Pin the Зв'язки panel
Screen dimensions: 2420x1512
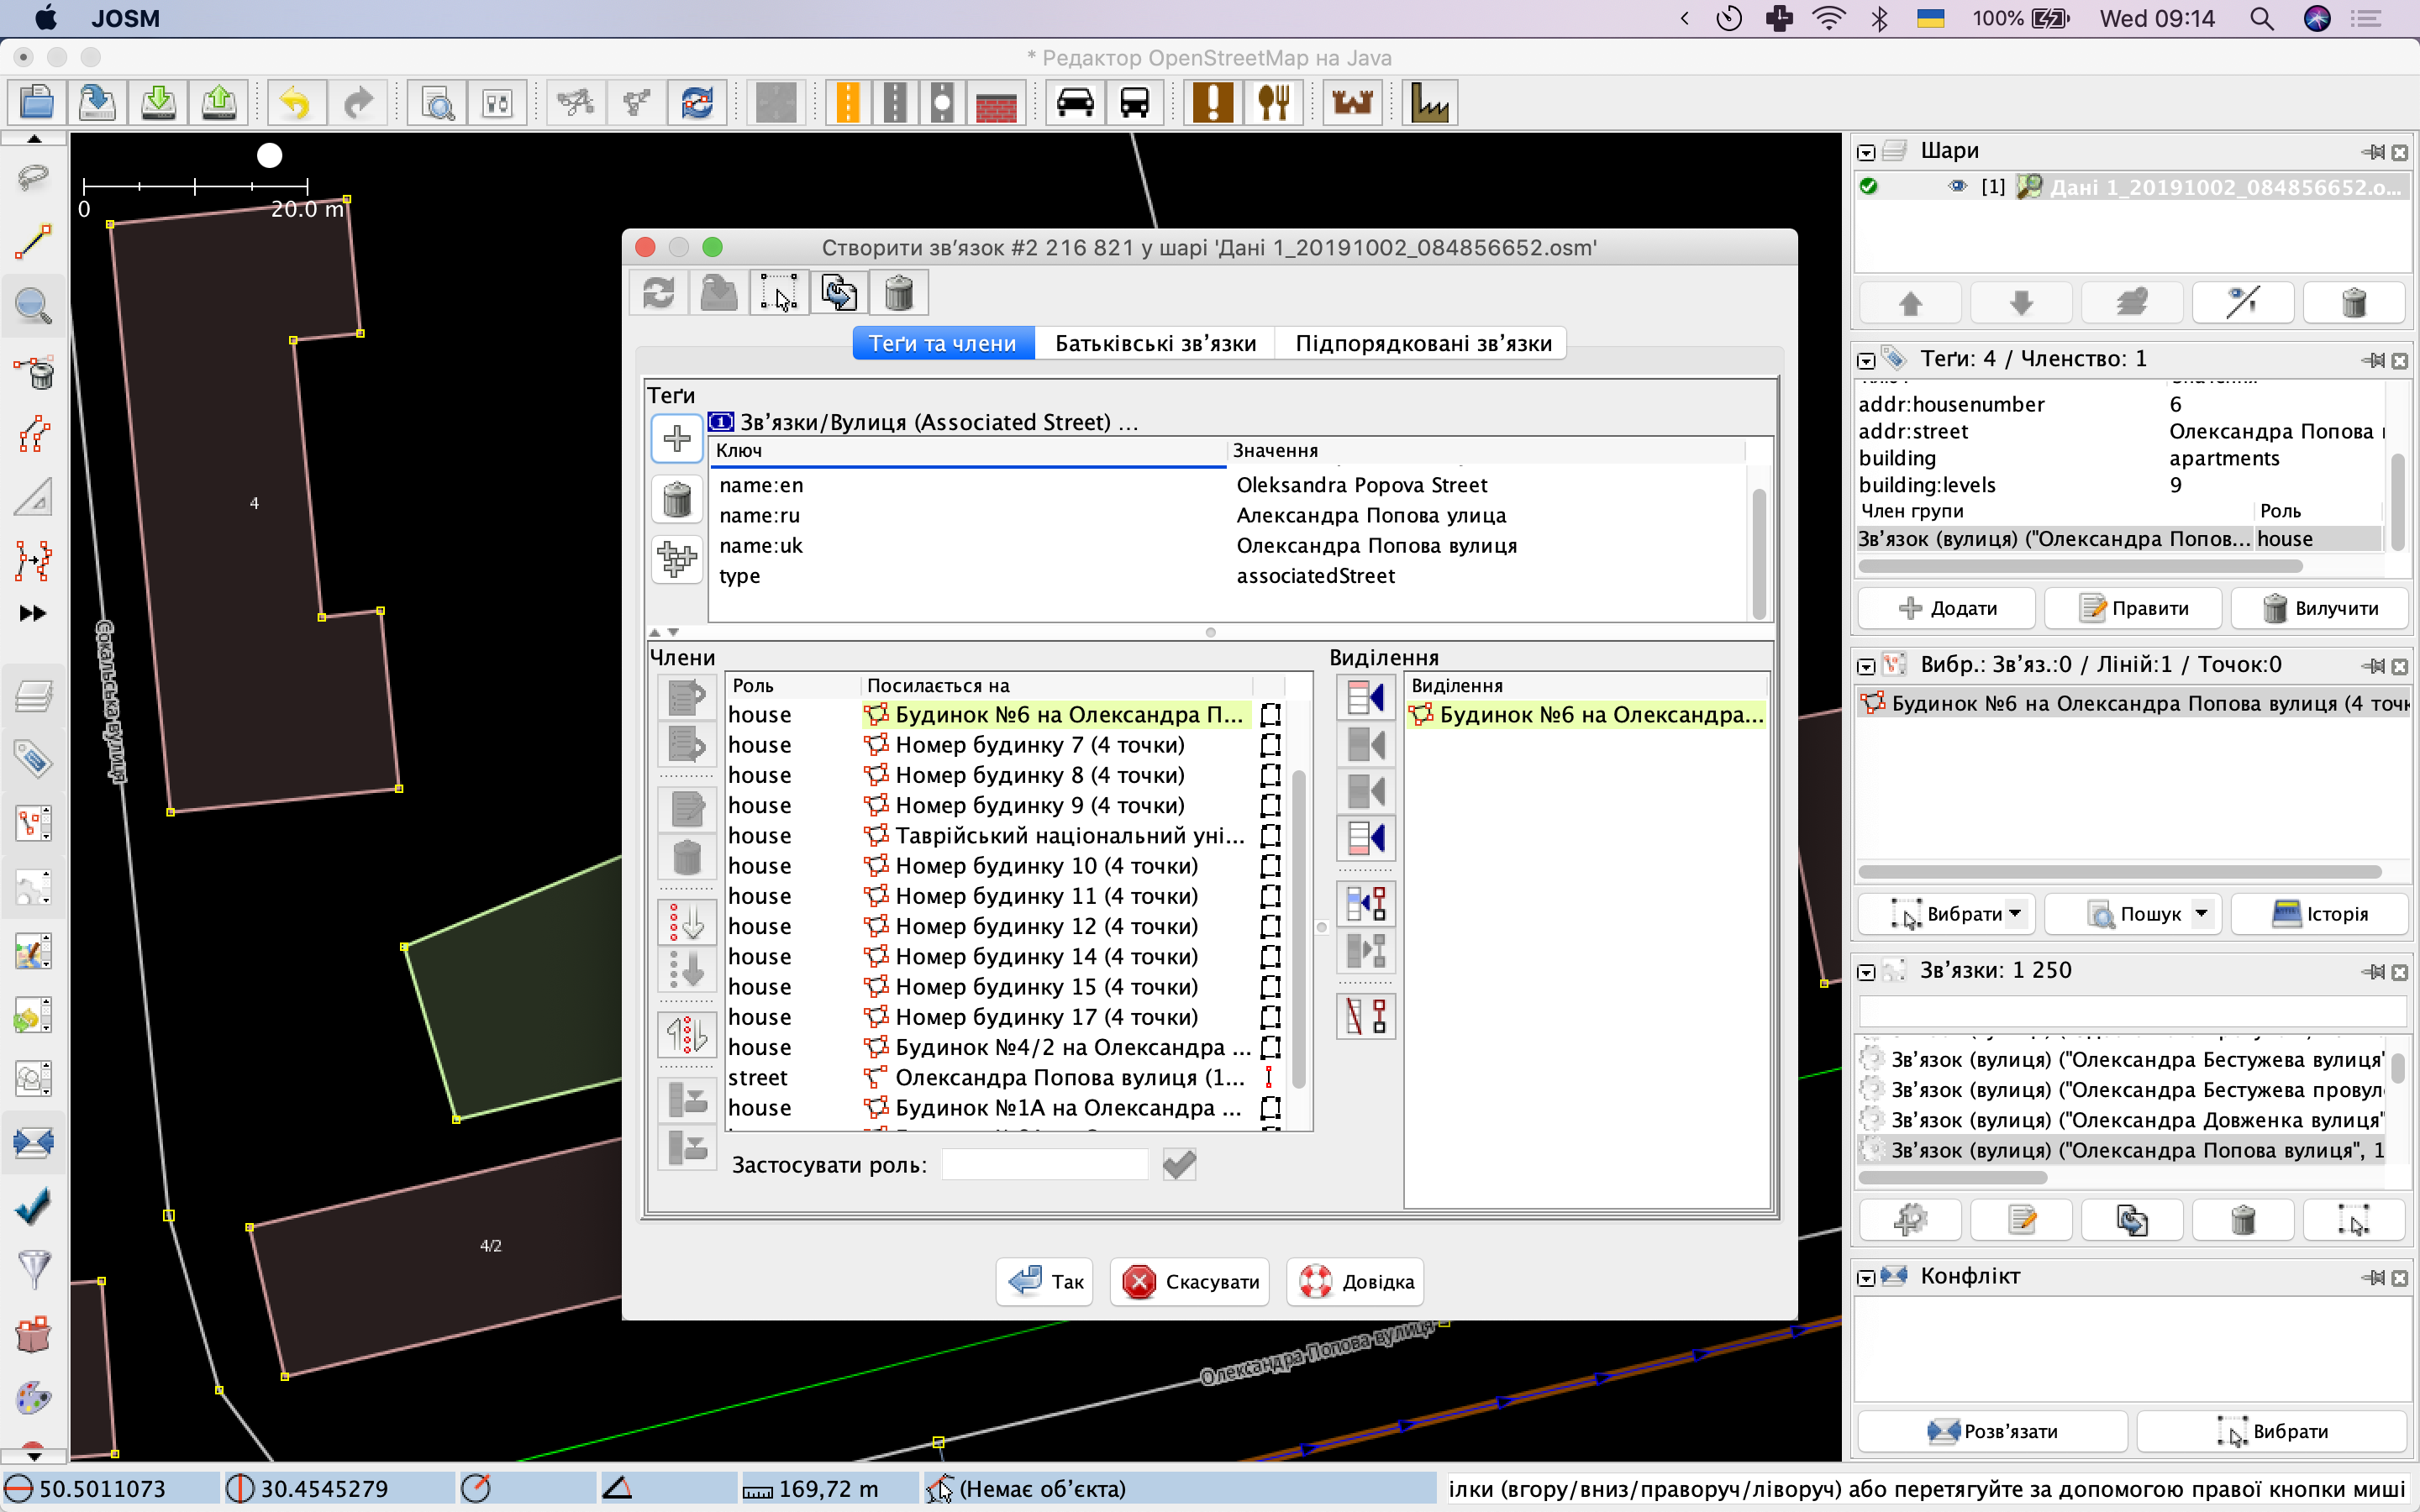click(x=2373, y=972)
